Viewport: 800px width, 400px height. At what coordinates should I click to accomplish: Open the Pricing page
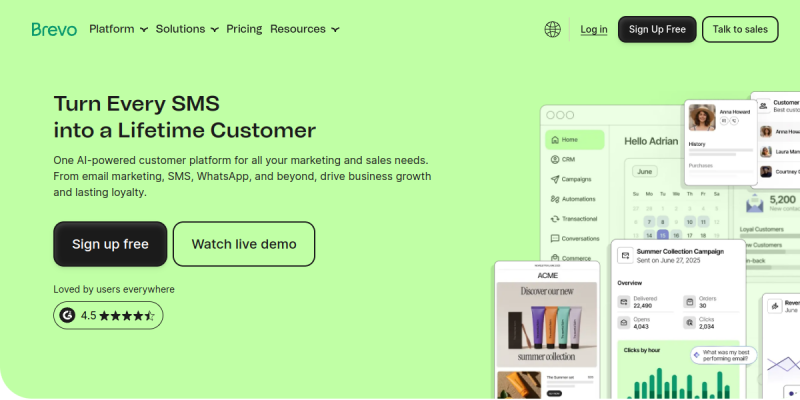click(x=244, y=29)
